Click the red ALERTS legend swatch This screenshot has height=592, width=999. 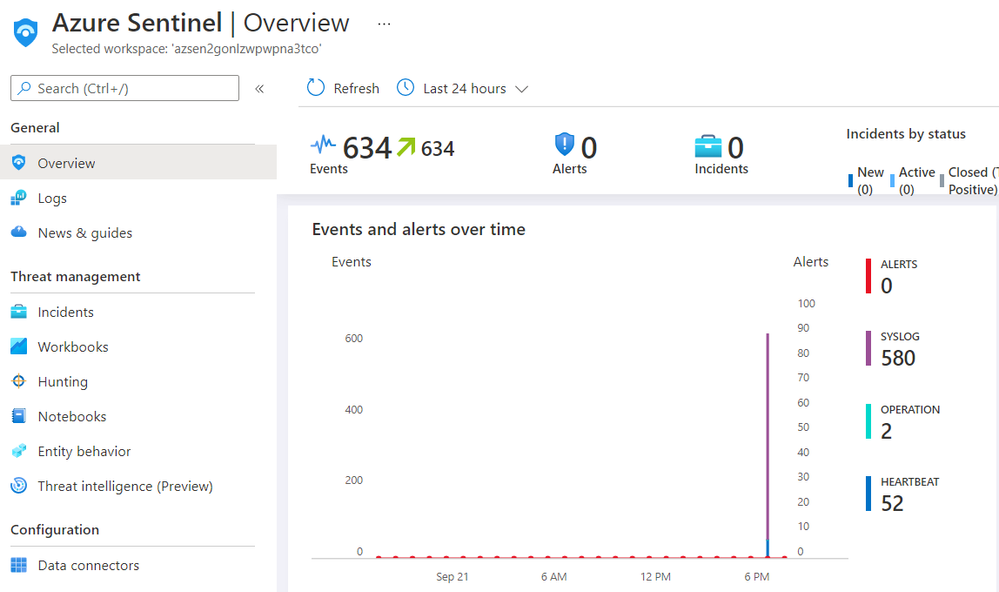click(868, 275)
